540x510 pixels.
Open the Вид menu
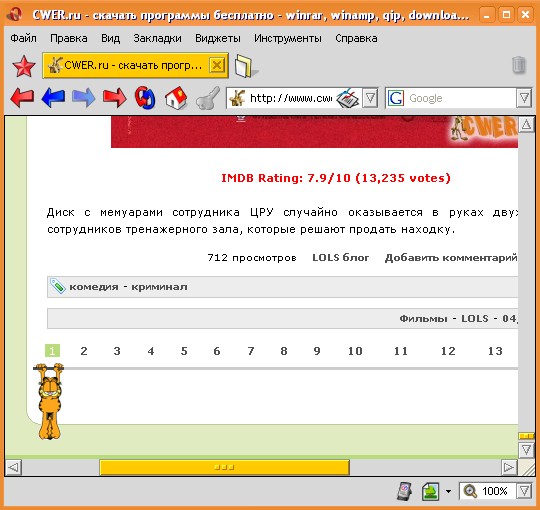pyautogui.click(x=110, y=38)
